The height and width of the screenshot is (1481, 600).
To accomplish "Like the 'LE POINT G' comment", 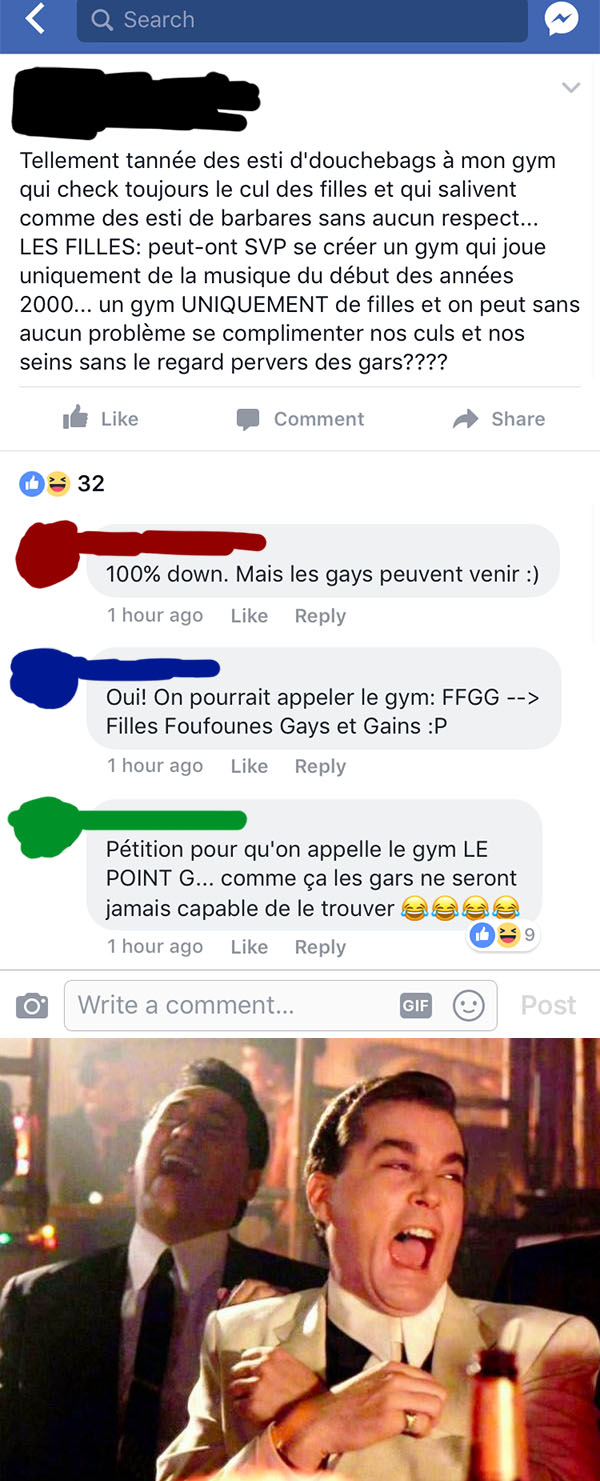I will (249, 947).
